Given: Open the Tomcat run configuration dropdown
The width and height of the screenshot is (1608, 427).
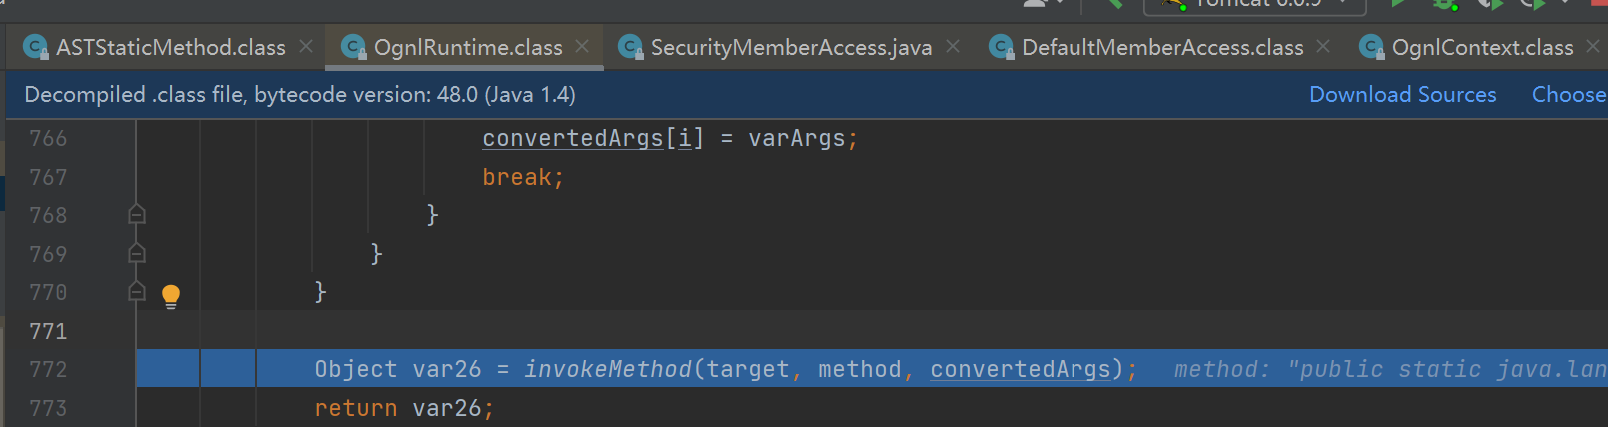Looking at the screenshot, I should pyautogui.click(x=1255, y=4).
